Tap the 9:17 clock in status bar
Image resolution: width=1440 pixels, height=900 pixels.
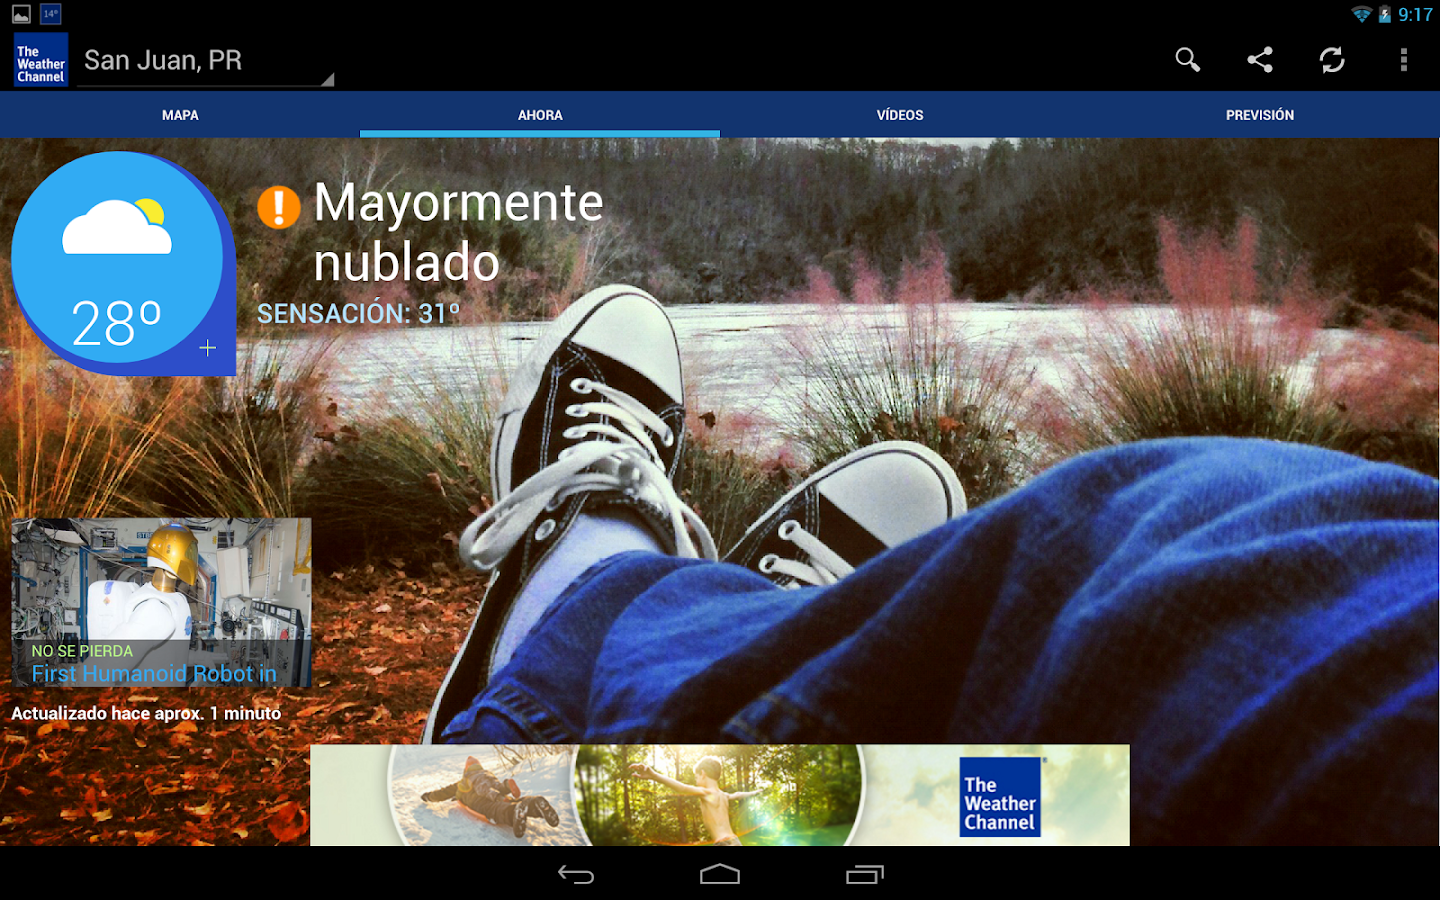[1415, 14]
